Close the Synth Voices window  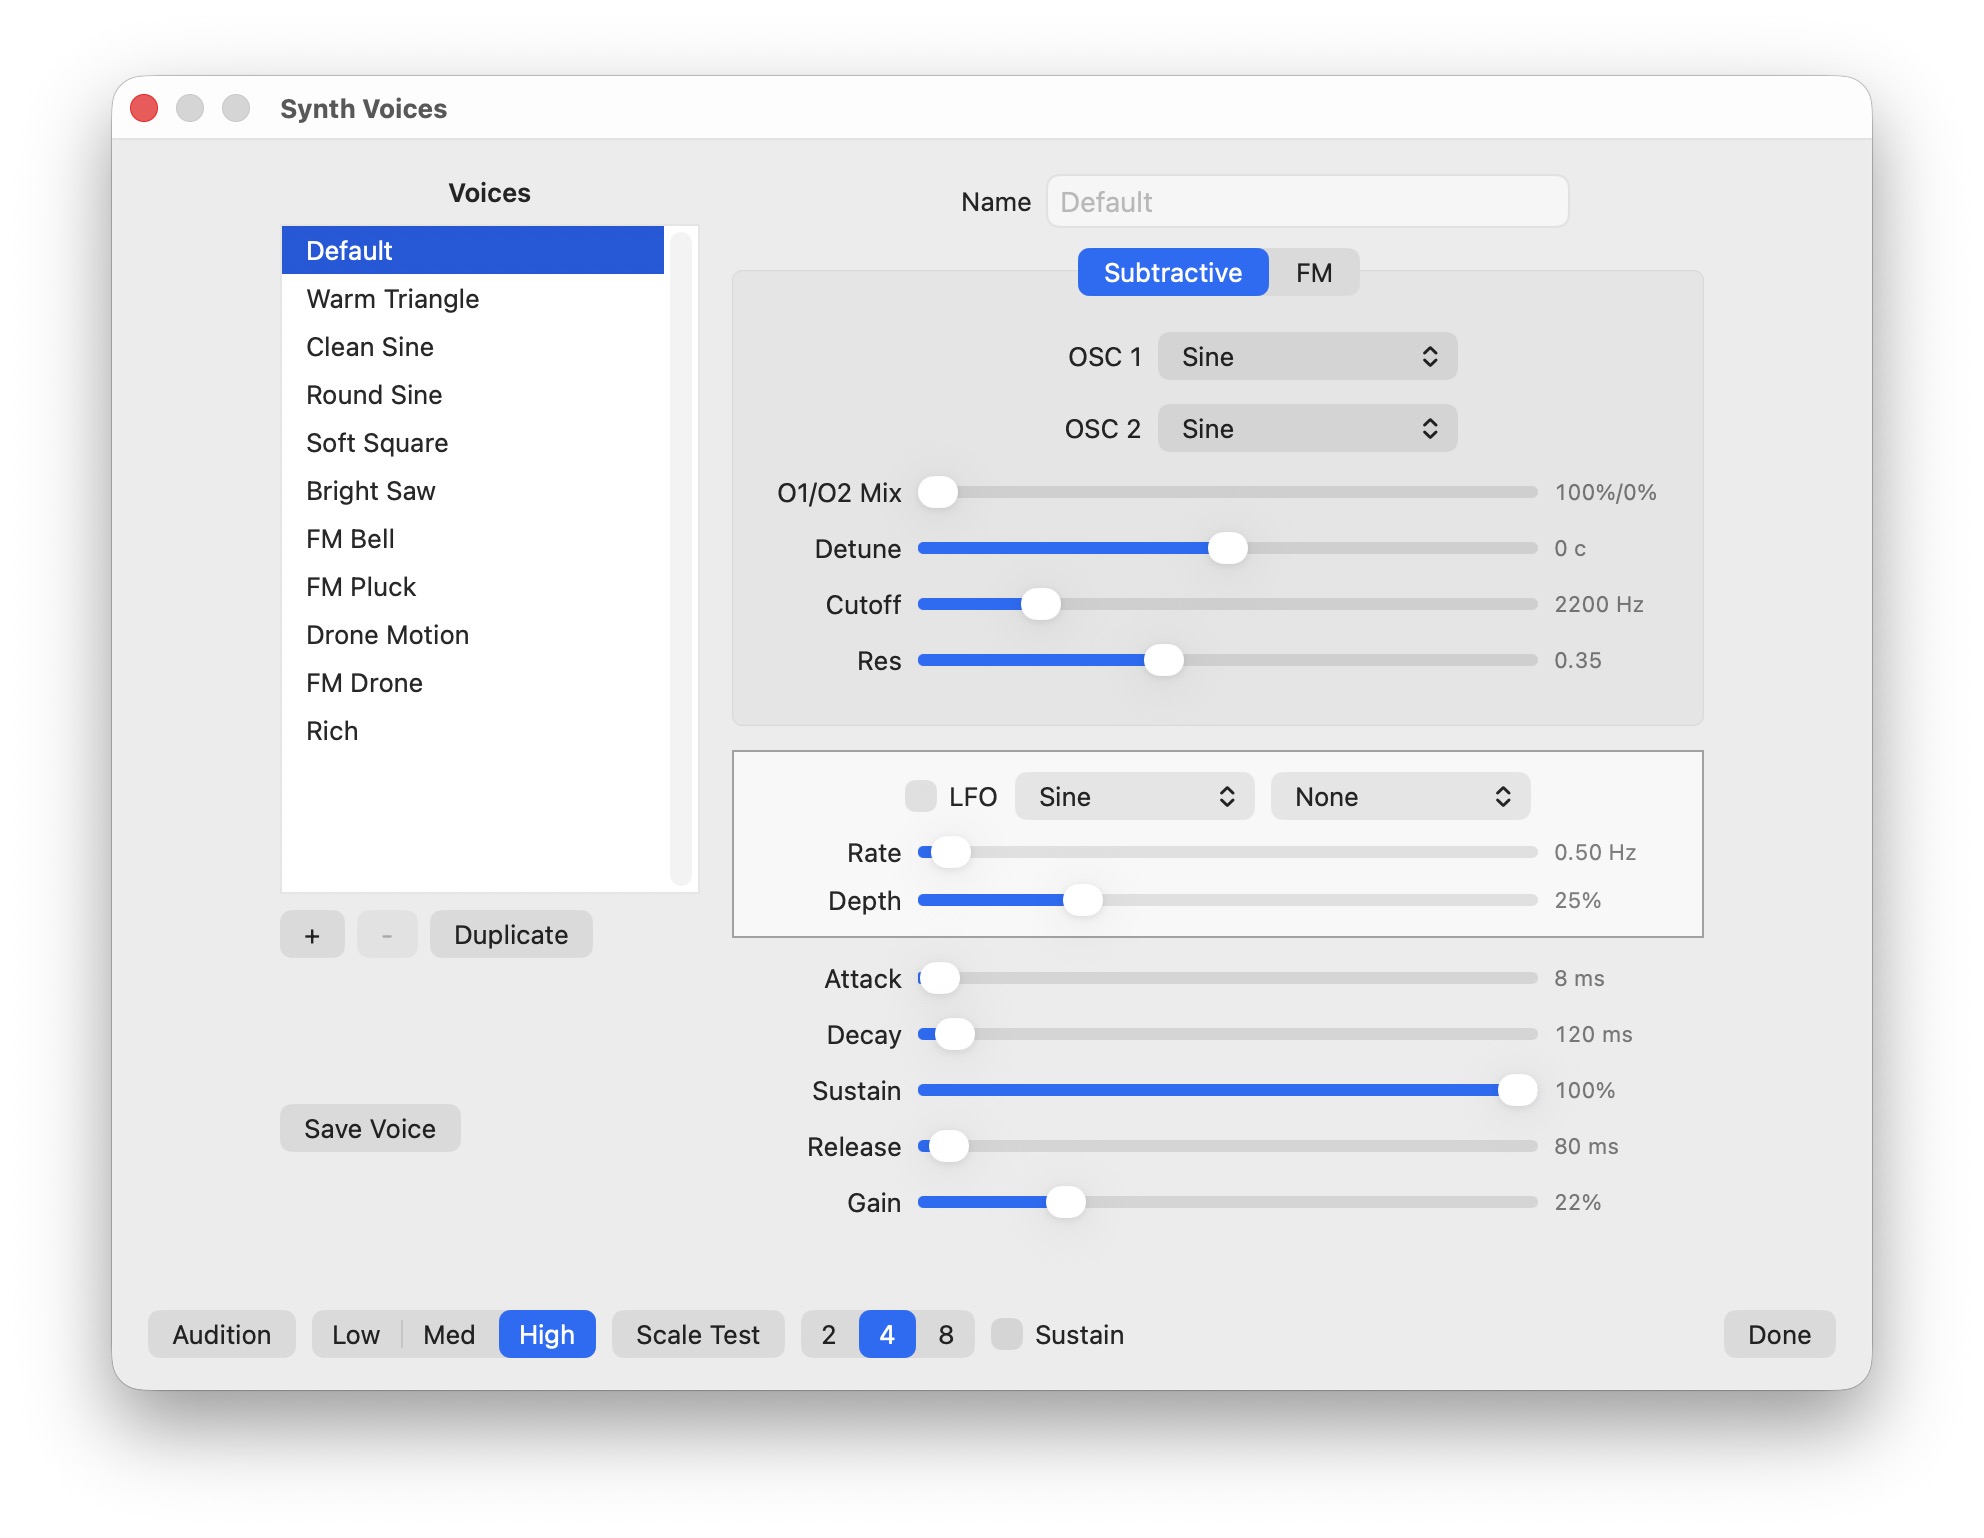[144, 108]
